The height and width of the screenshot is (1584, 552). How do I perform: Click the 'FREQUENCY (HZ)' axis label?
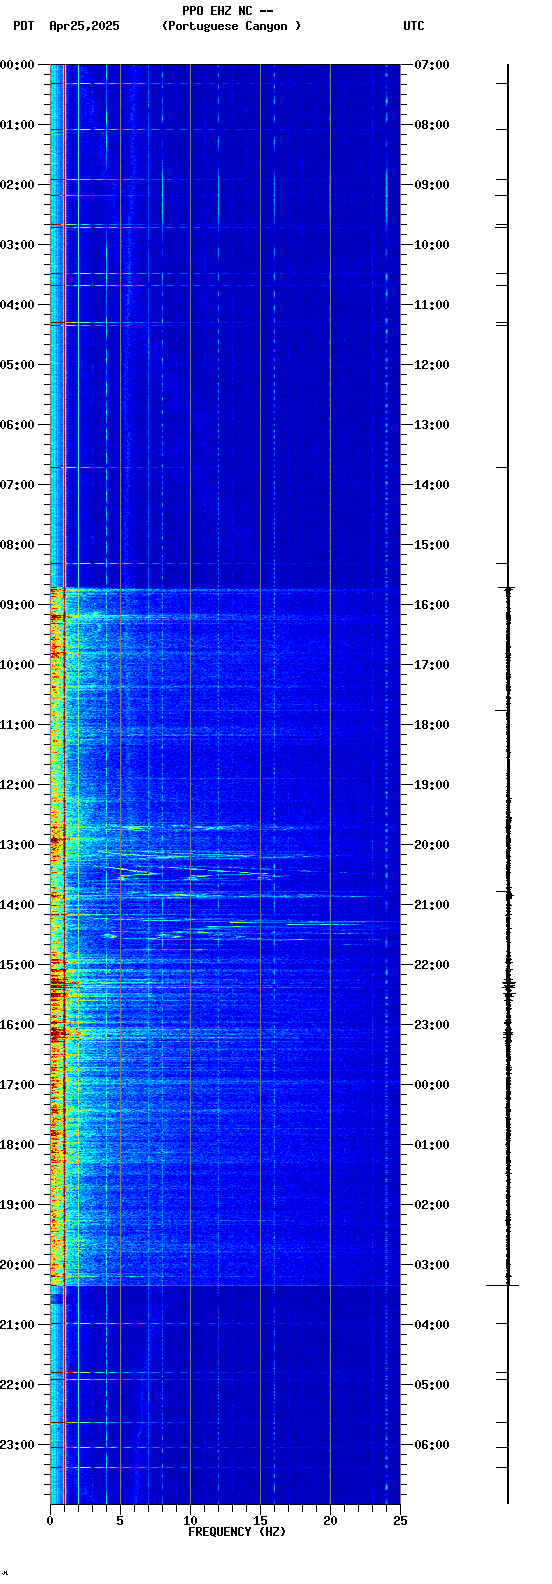pyautogui.click(x=237, y=1531)
